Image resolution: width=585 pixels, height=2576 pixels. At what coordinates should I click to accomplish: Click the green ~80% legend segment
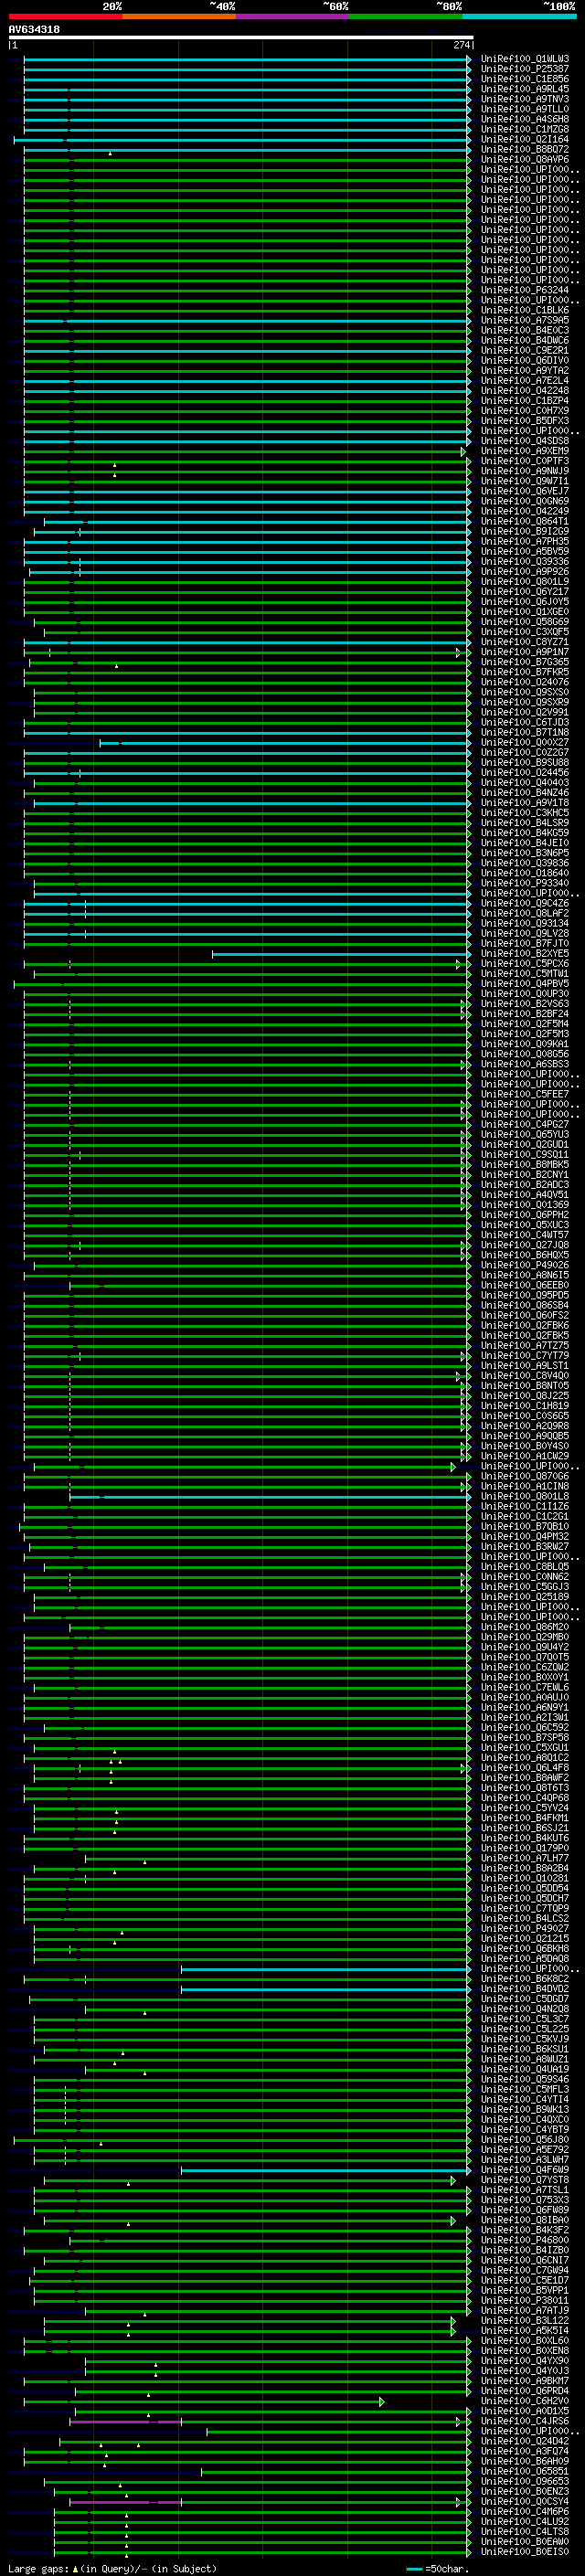(x=406, y=16)
